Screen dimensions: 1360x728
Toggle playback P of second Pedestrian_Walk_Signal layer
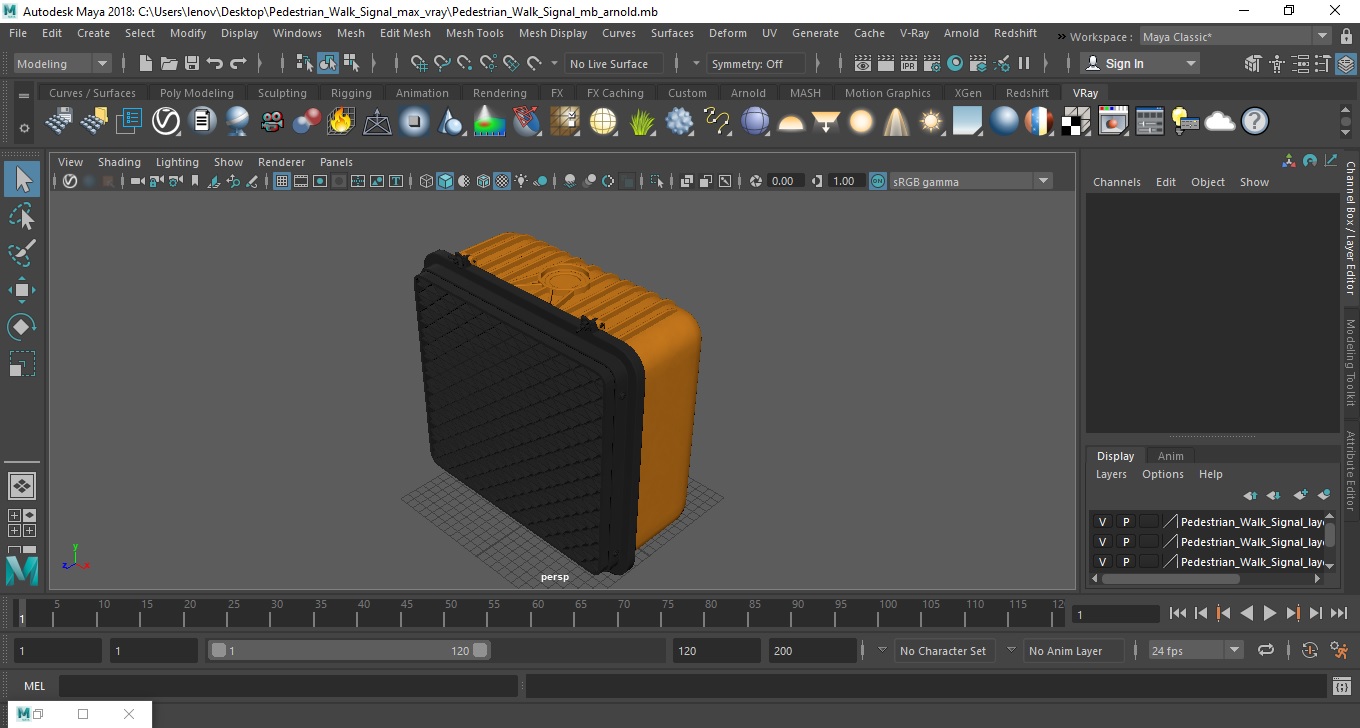click(1125, 542)
